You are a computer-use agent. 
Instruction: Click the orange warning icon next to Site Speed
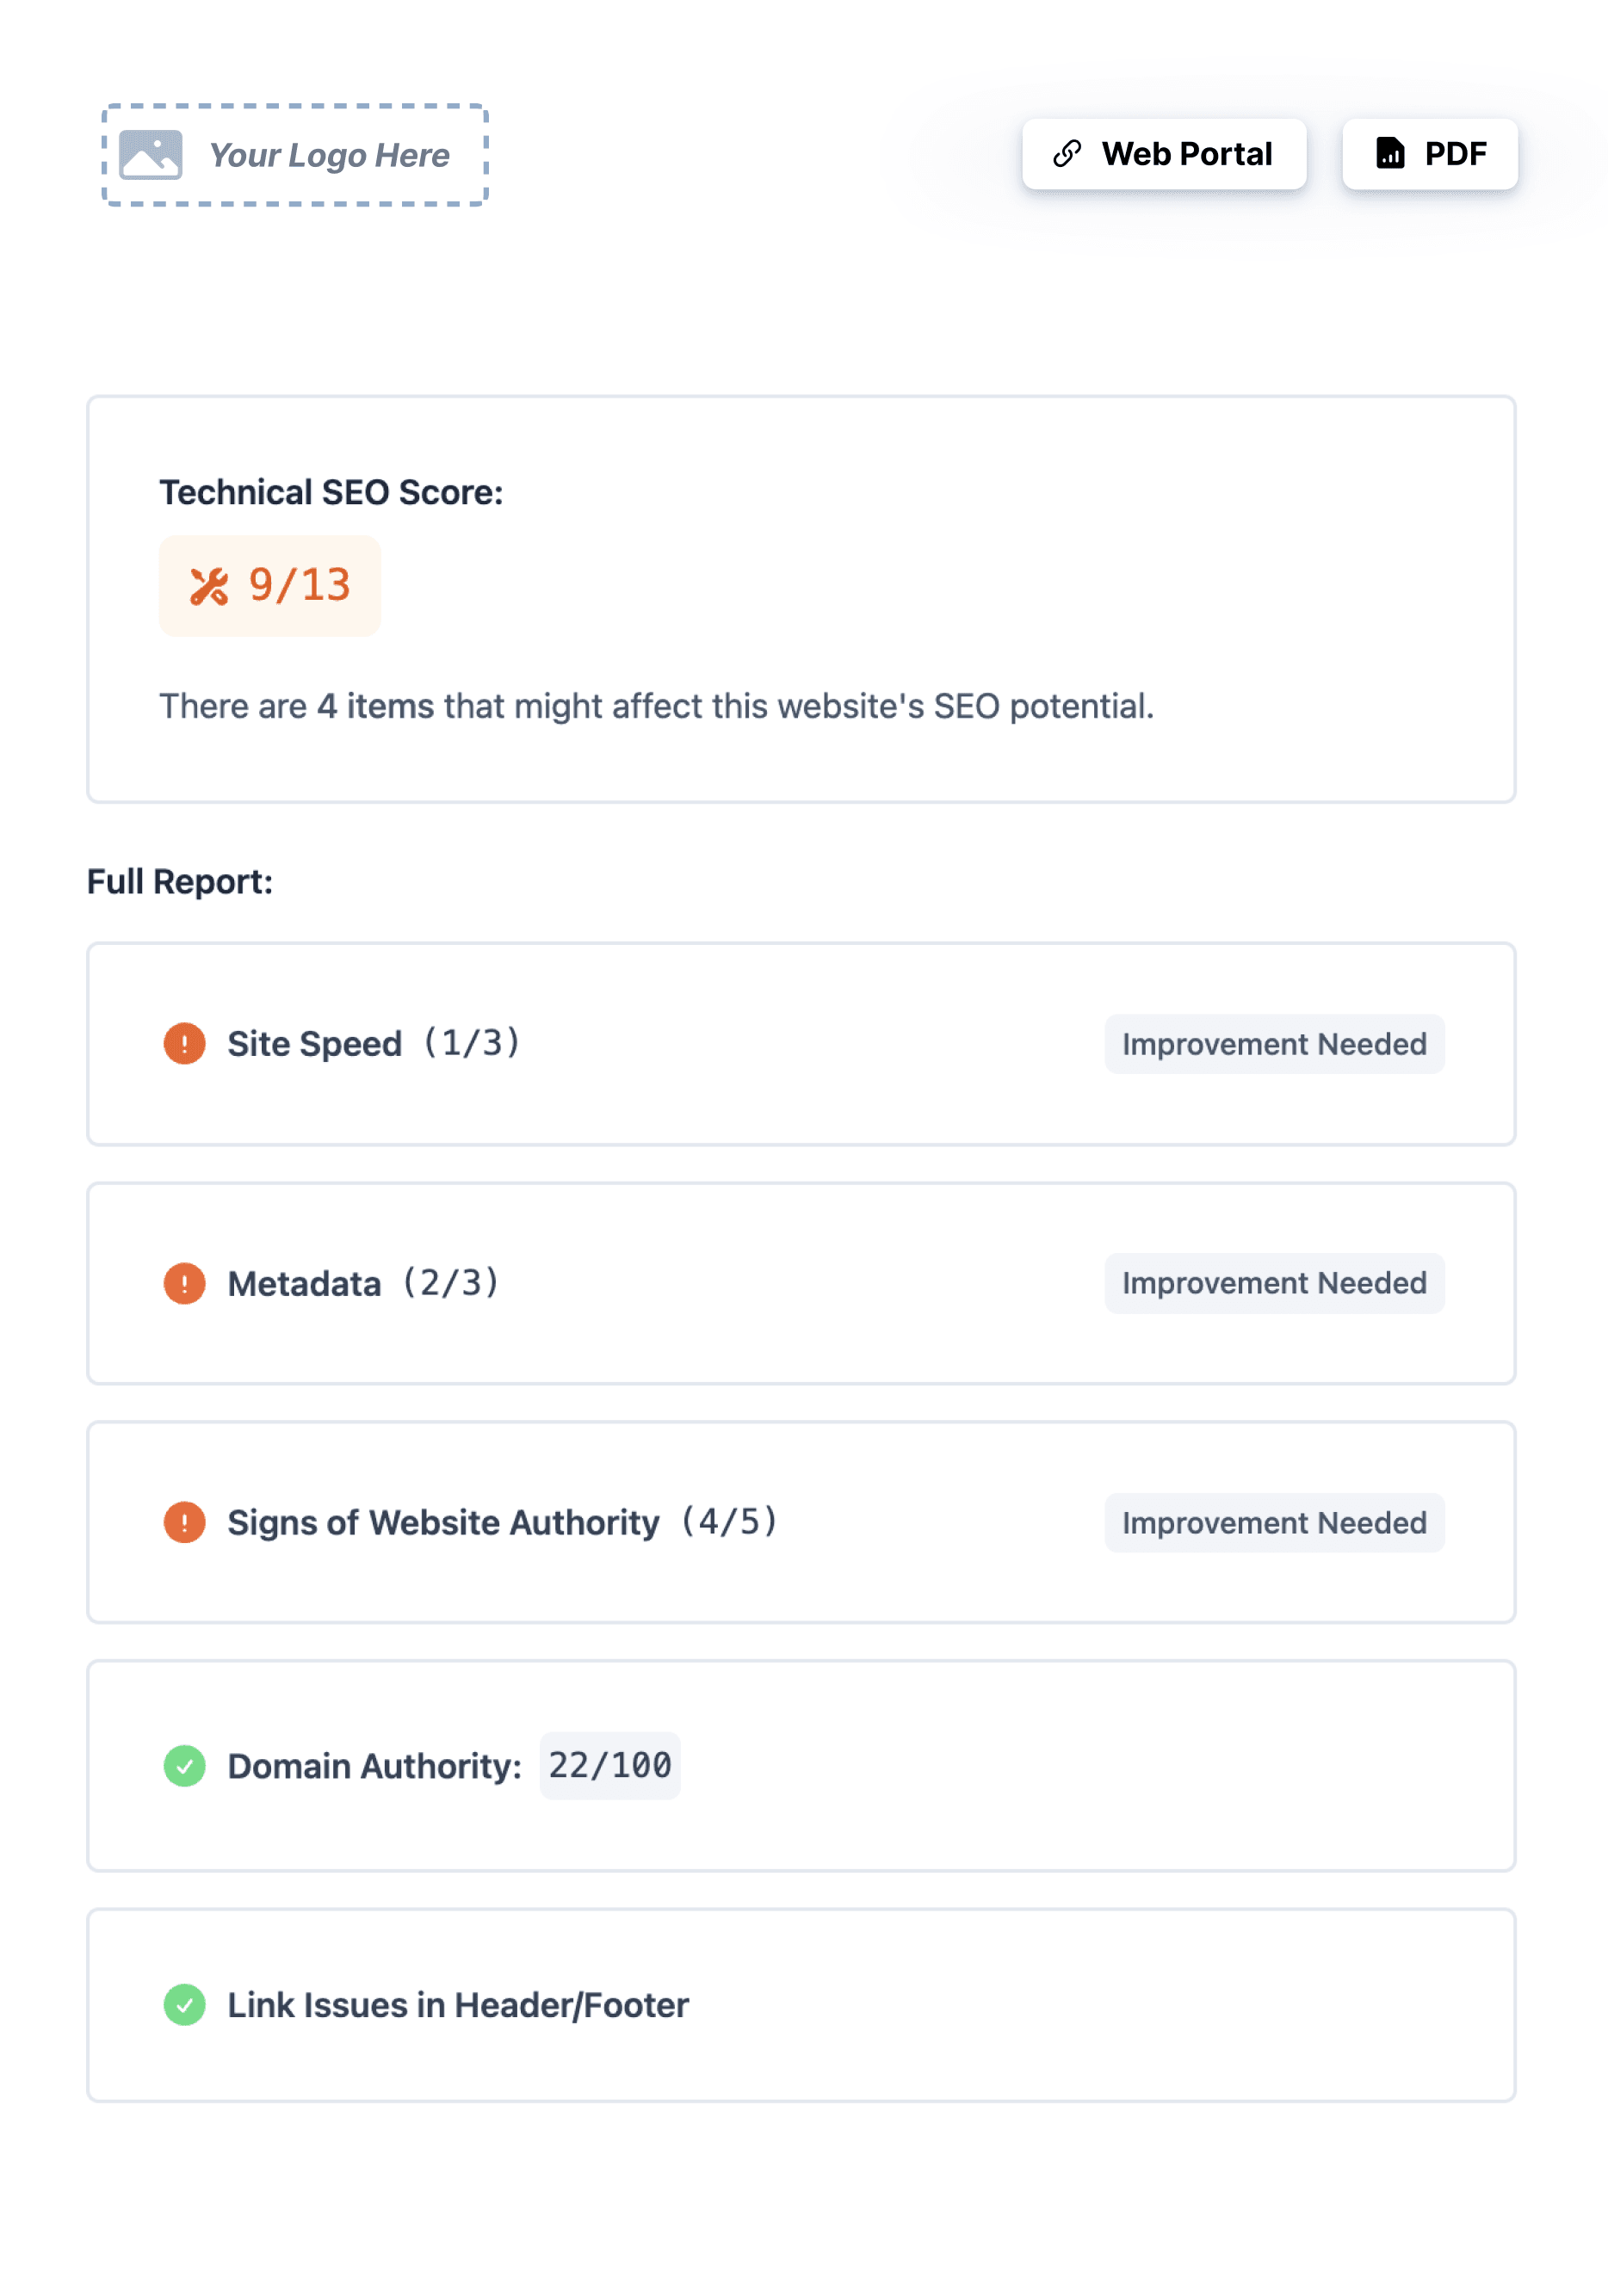click(x=184, y=1043)
